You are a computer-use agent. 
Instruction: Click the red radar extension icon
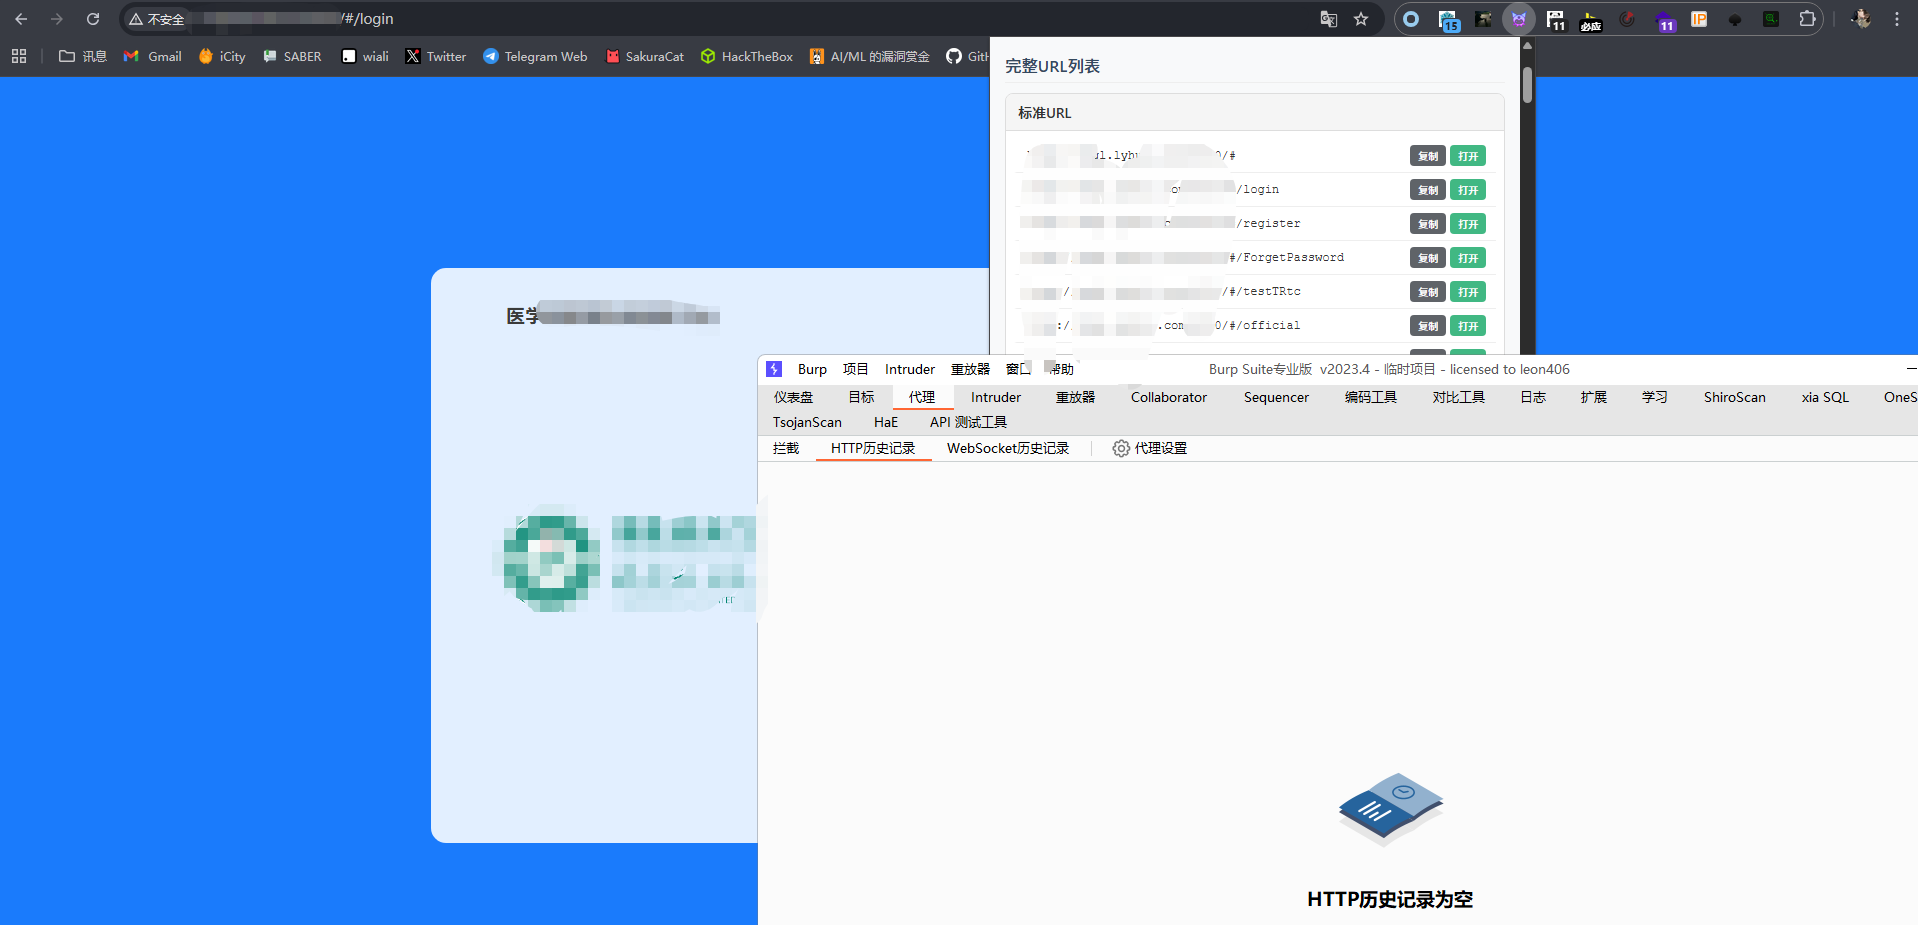pos(1628,19)
